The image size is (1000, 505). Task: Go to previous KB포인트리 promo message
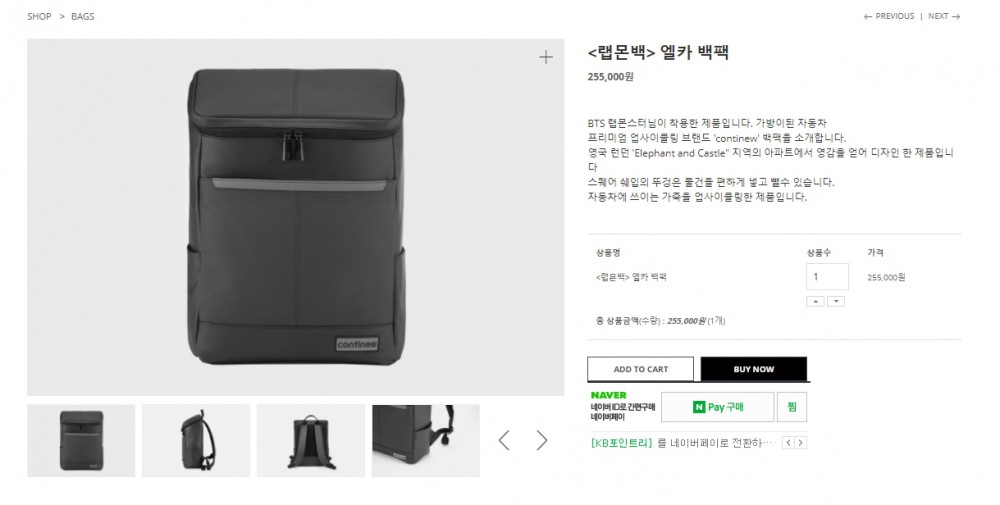[788, 443]
